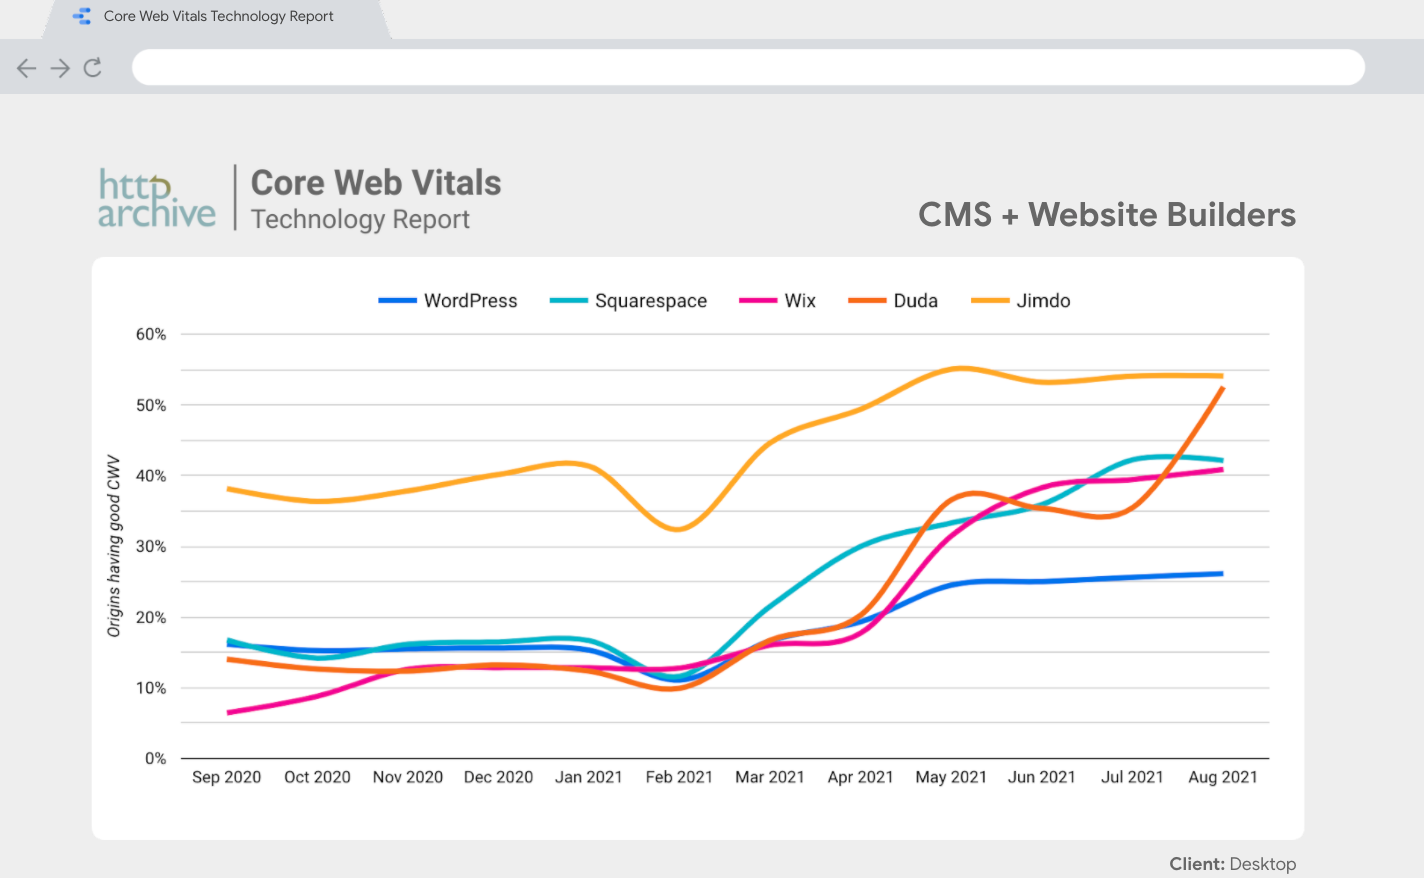Click the Duda legend orange swatch

click(867, 301)
